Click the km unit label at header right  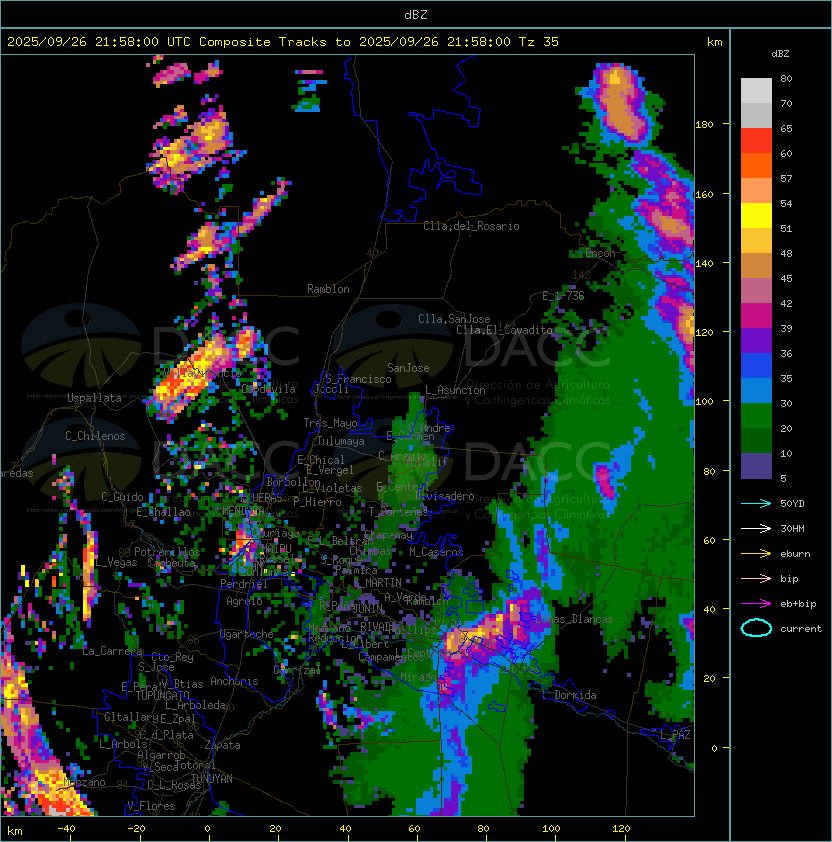714,42
